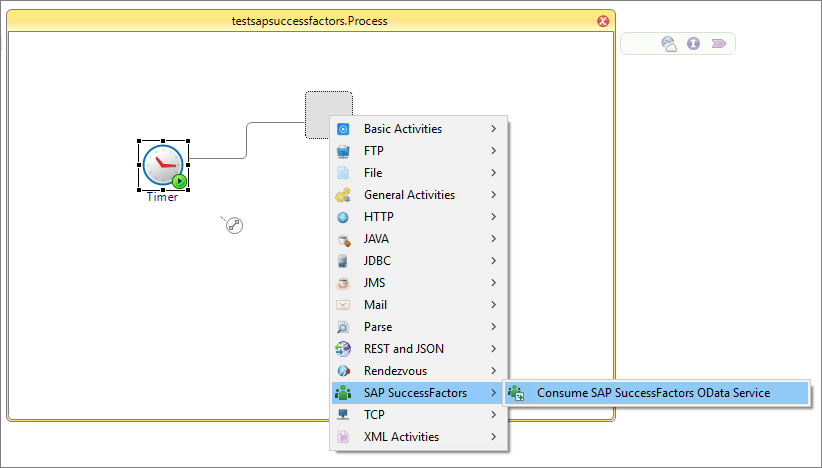The image size is (822, 468).
Task: Expand the HTTP submenu arrow
Action: pos(493,216)
